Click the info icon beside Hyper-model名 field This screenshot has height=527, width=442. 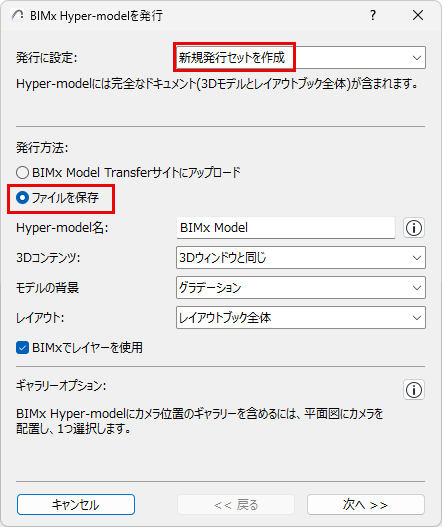[x=414, y=228]
